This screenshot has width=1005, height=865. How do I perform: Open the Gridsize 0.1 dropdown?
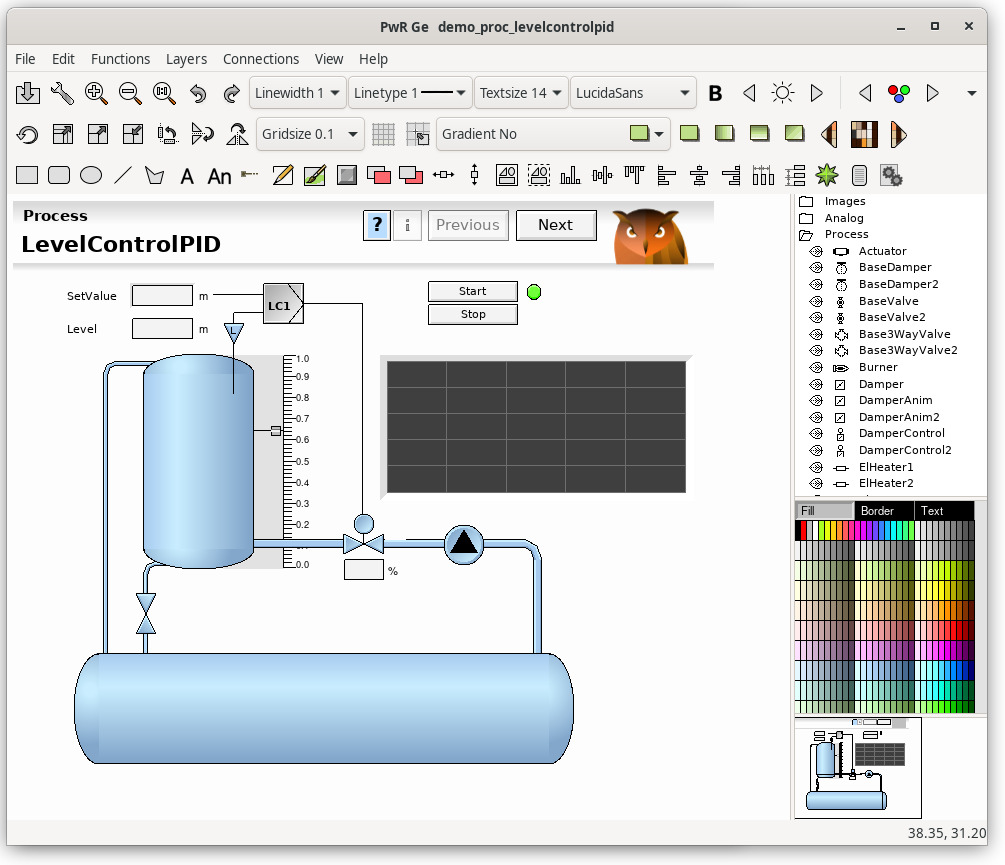[311, 134]
